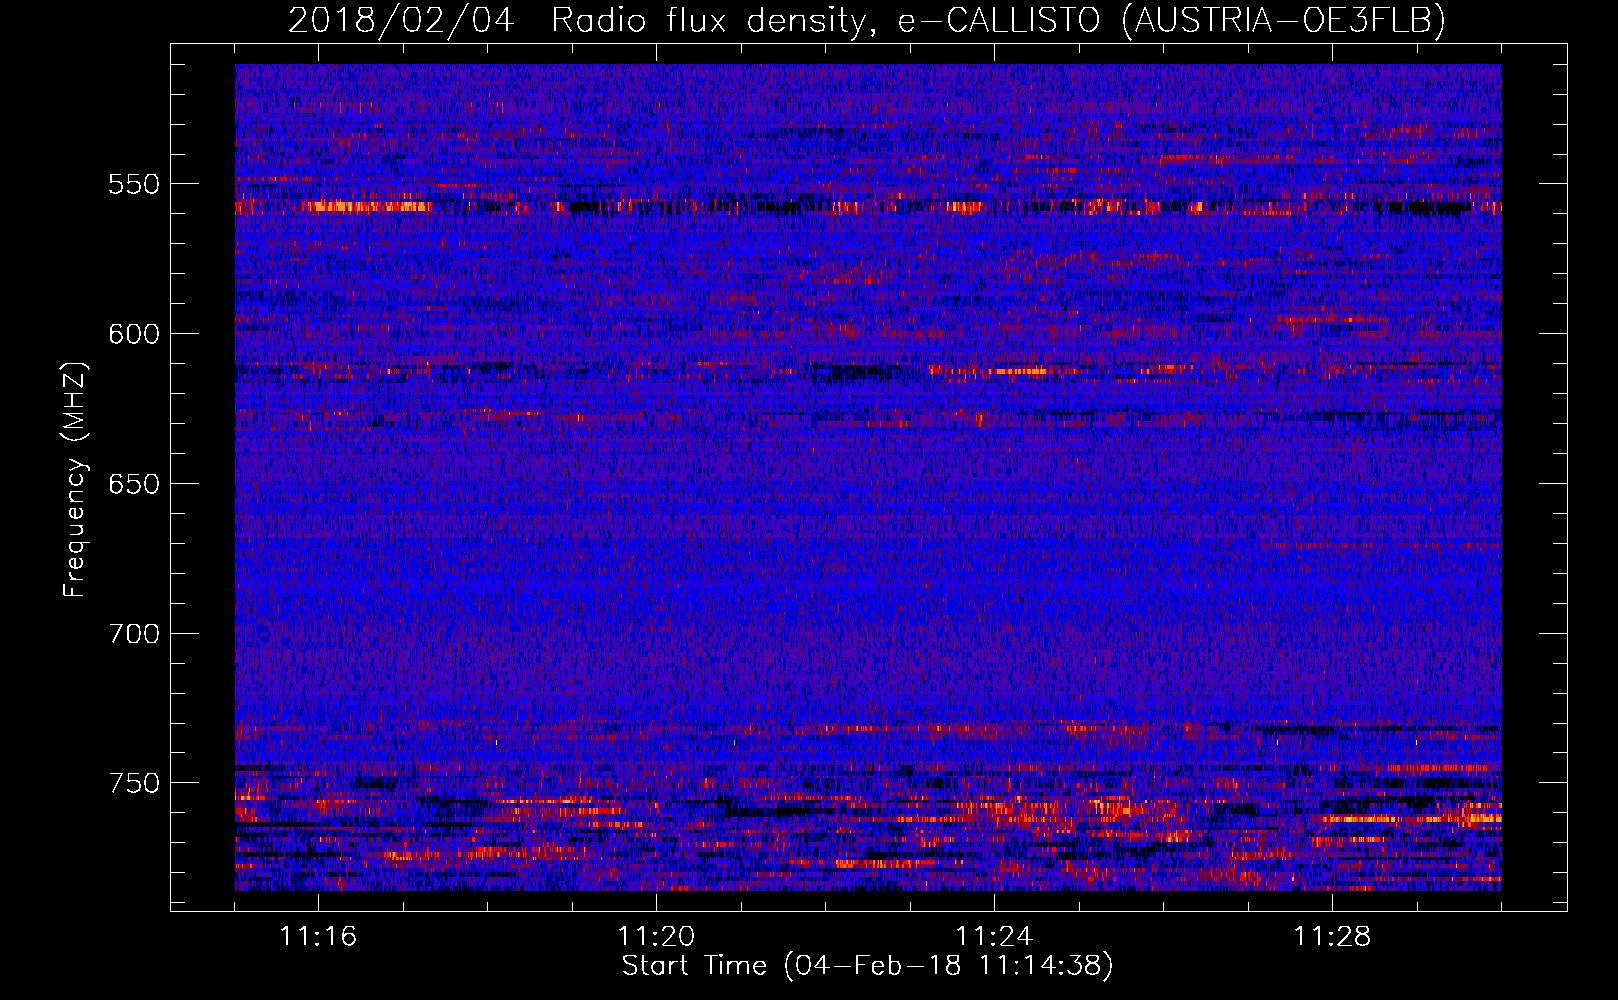Click the 700 frequency tick label

coord(134,634)
